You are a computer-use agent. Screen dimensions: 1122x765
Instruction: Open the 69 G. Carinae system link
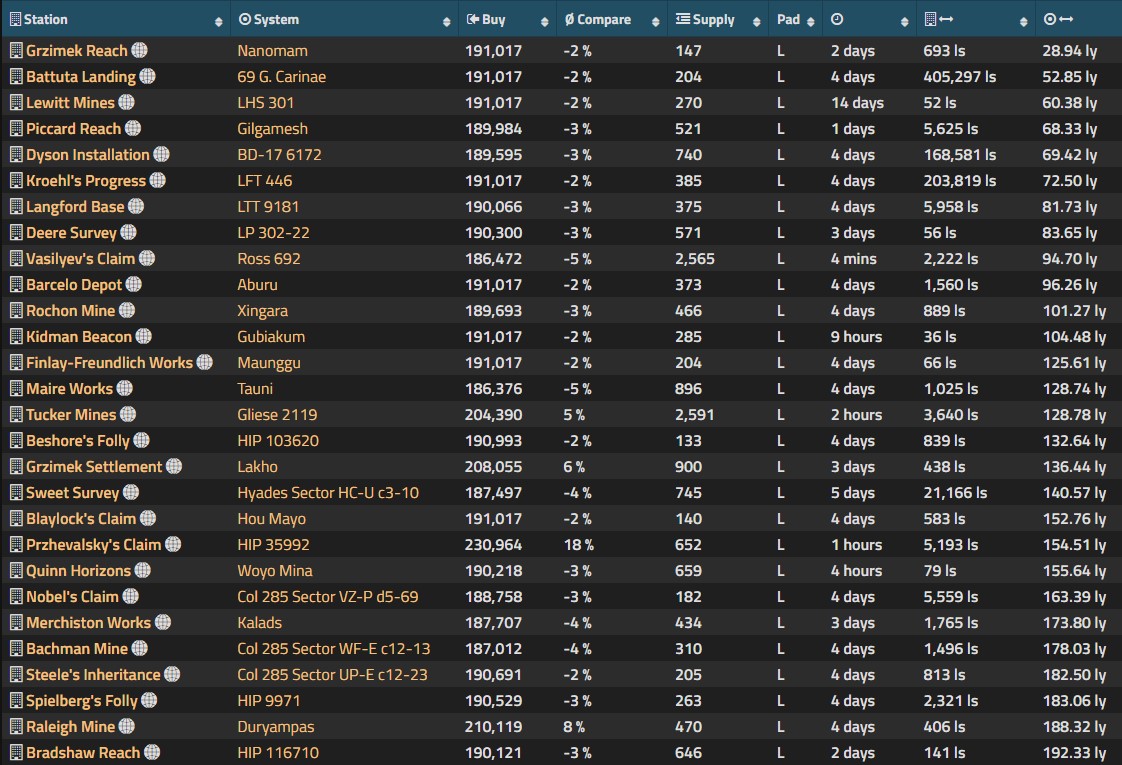[282, 77]
